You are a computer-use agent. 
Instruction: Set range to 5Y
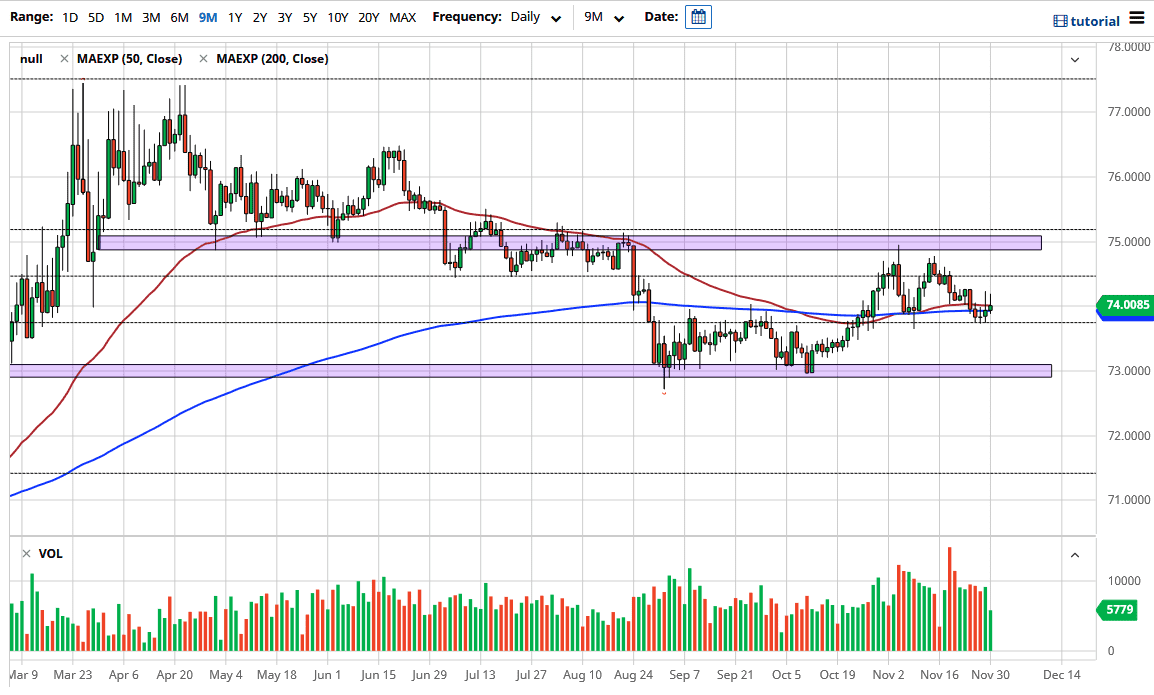[x=310, y=17]
